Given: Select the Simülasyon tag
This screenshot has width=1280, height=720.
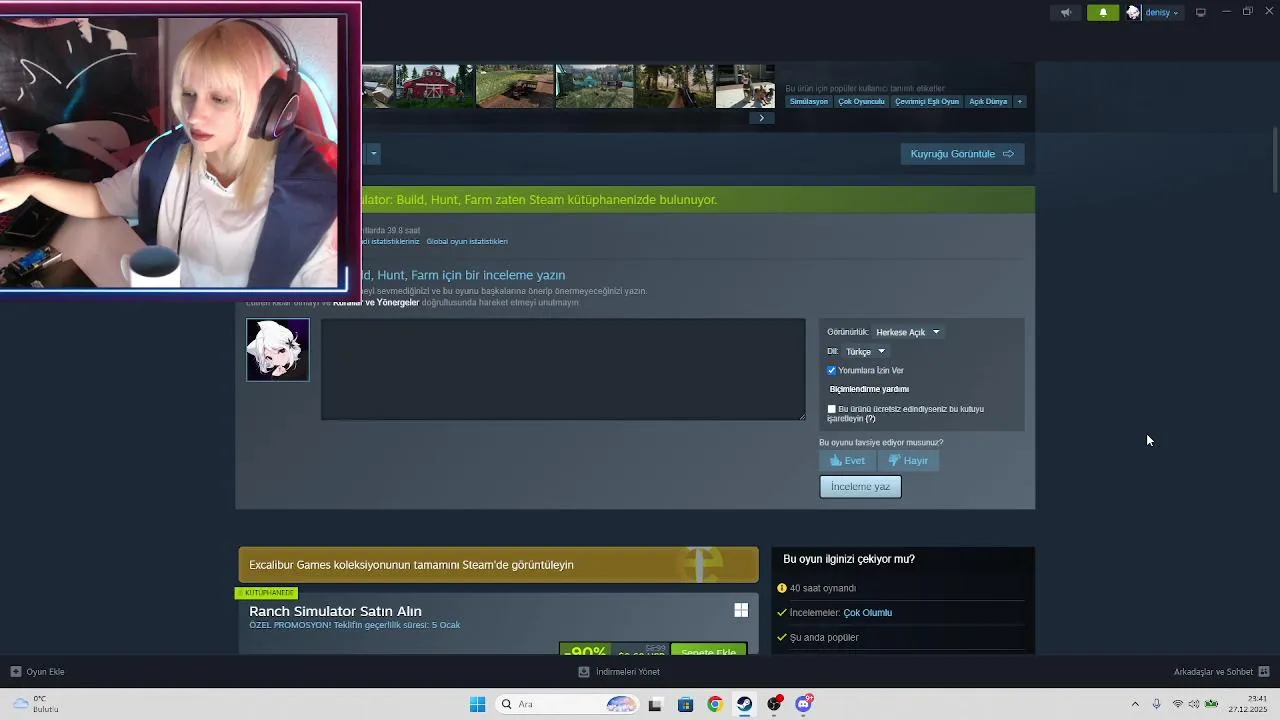Looking at the screenshot, I should (x=809, y=101).
